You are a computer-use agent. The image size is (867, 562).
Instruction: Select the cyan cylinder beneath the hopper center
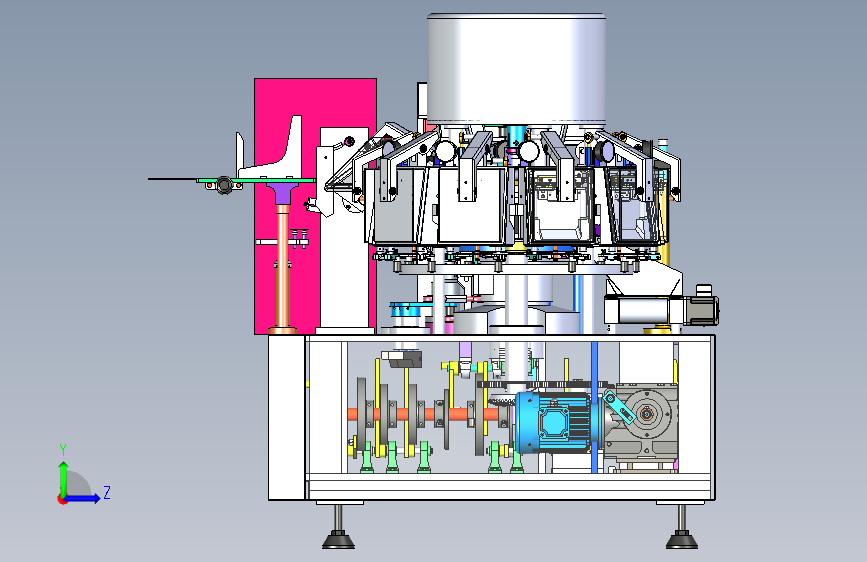[x=516, y=134]
